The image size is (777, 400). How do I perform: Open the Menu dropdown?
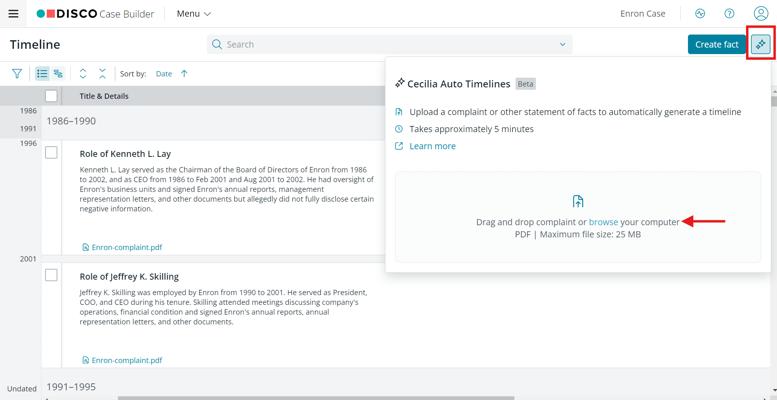pos(194,14)
